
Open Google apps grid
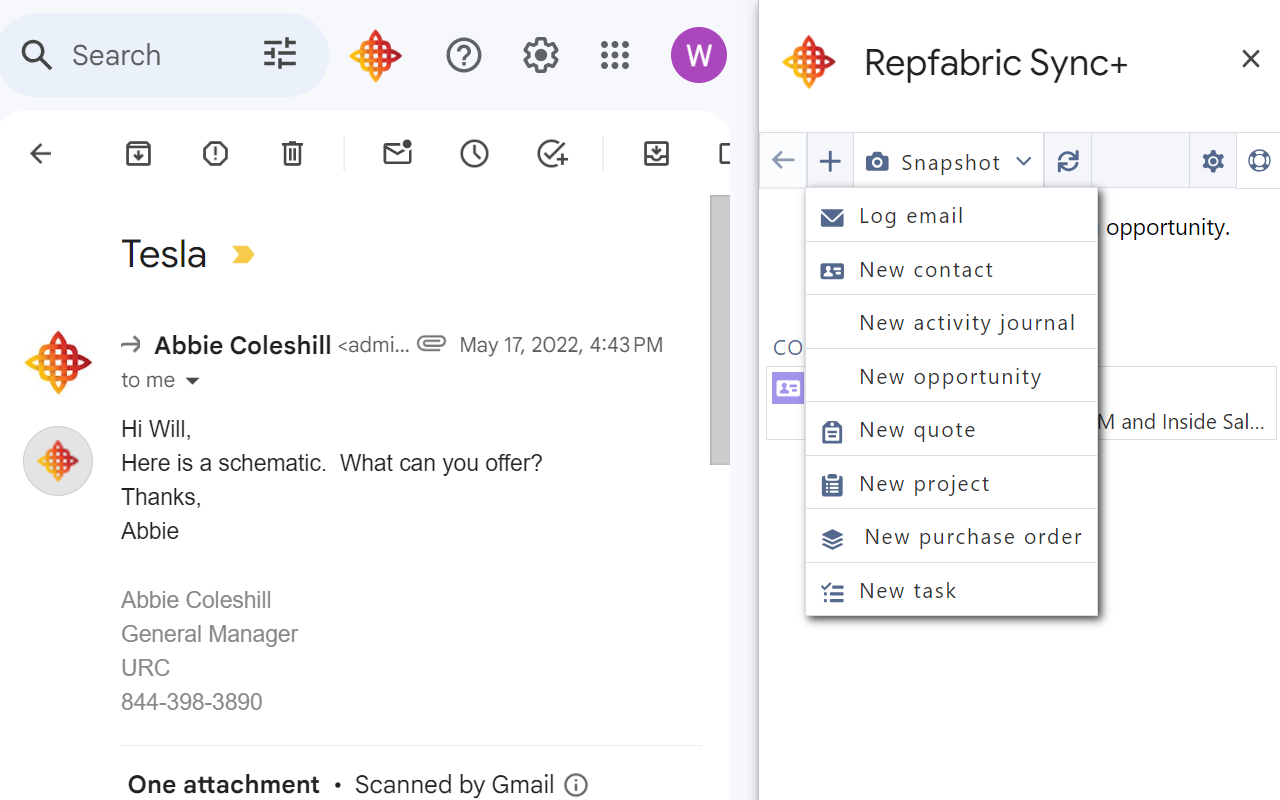[x=615, y=55]
